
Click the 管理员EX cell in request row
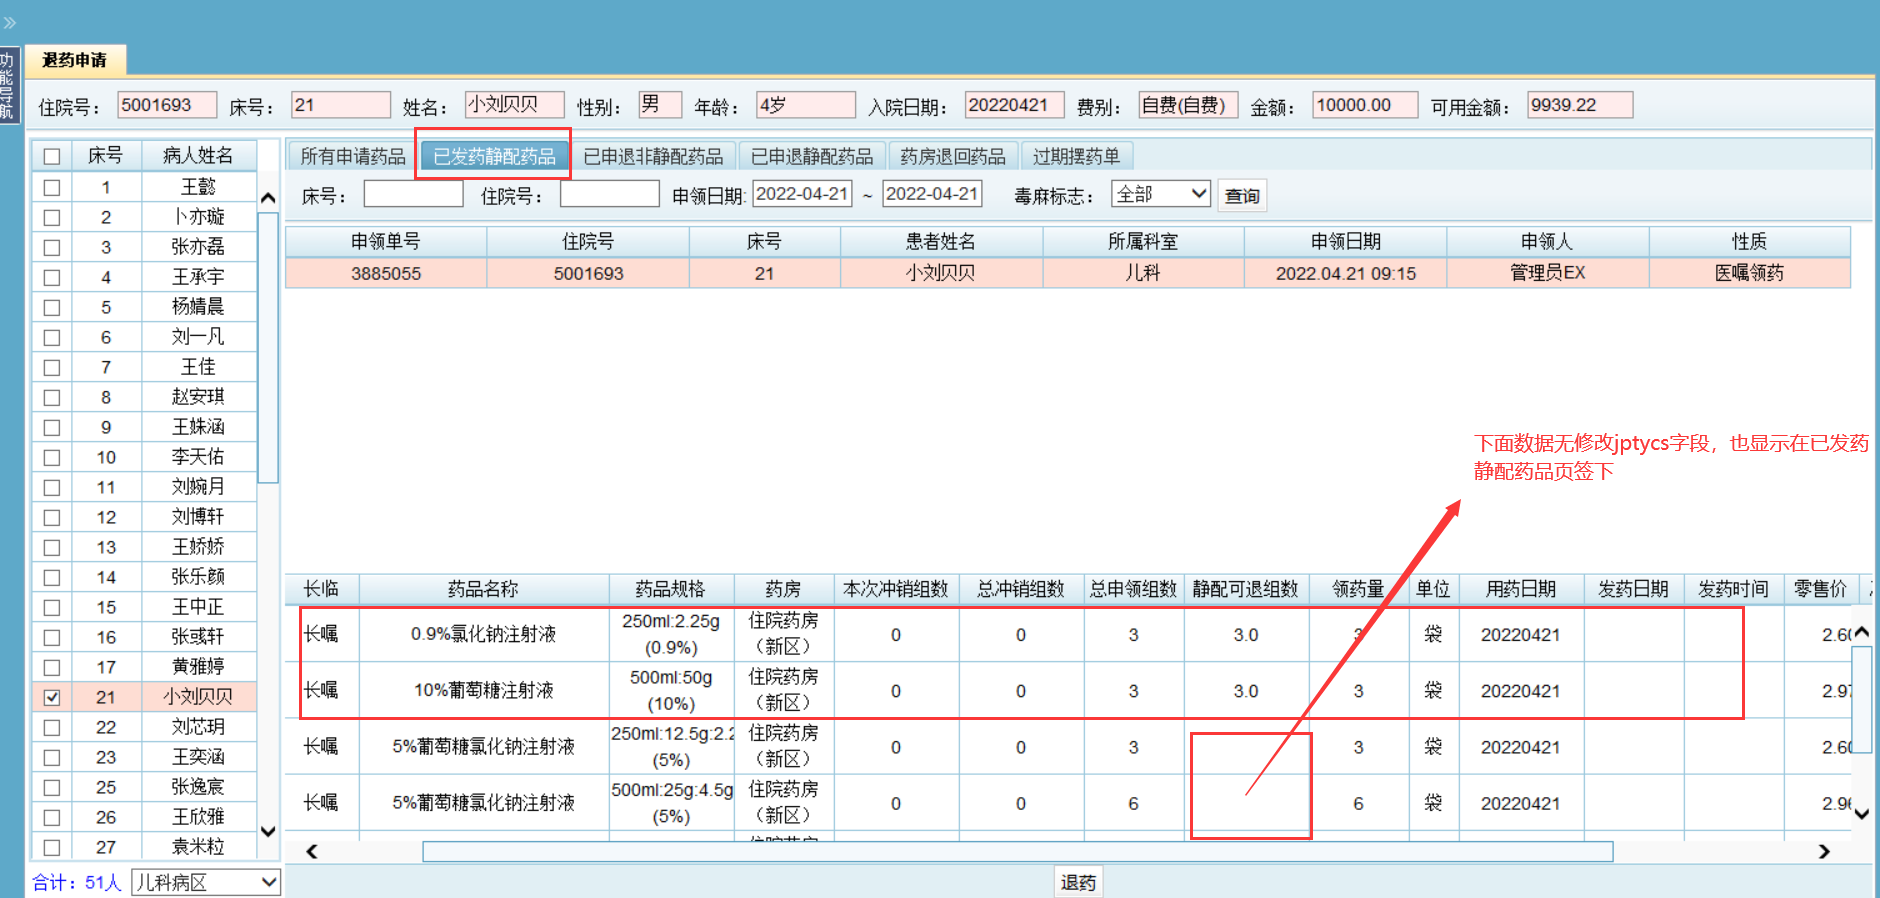[1547, 273]
